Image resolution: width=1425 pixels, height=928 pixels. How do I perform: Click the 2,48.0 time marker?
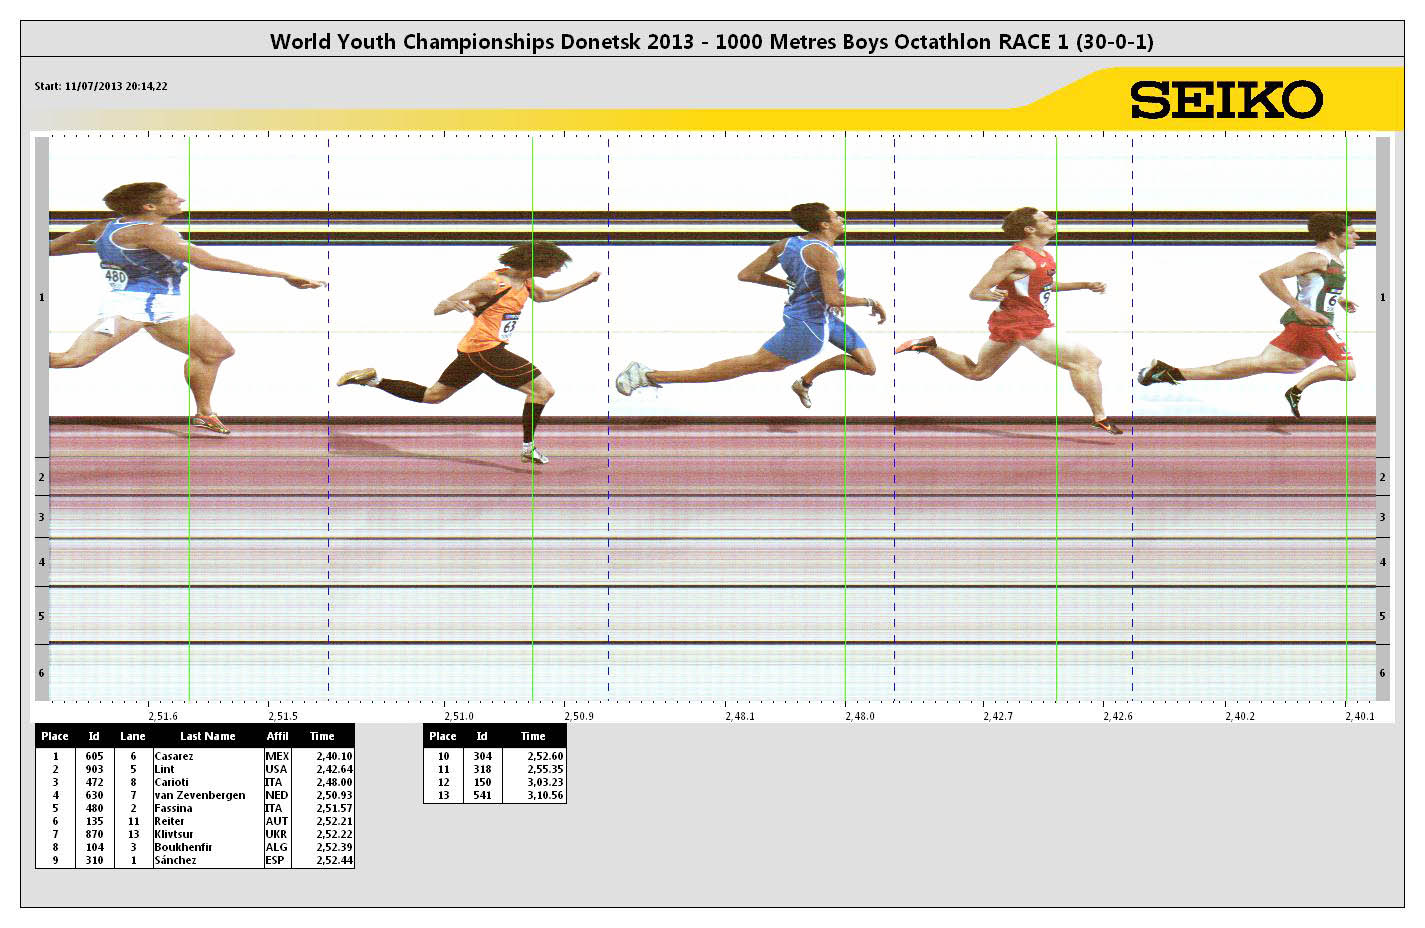click(x=859, y=716)
